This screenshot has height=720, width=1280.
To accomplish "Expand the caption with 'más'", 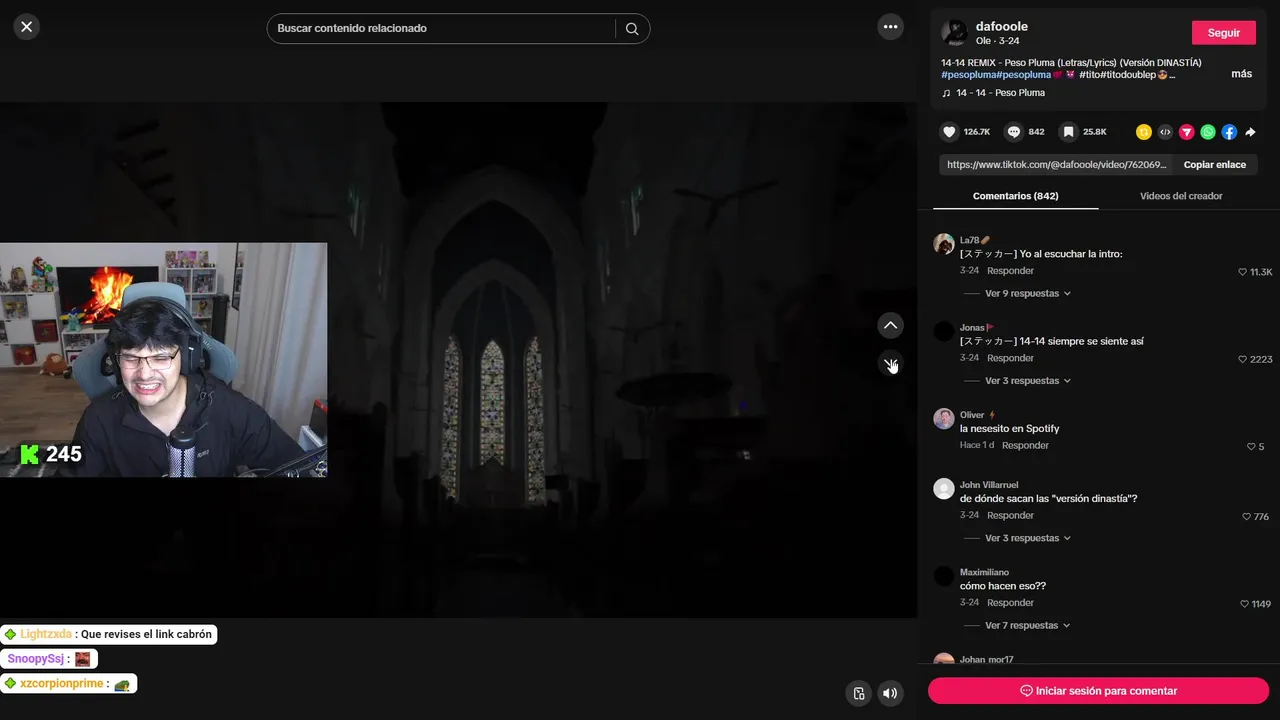I will pyautogui.click(x=1241, y=74).
